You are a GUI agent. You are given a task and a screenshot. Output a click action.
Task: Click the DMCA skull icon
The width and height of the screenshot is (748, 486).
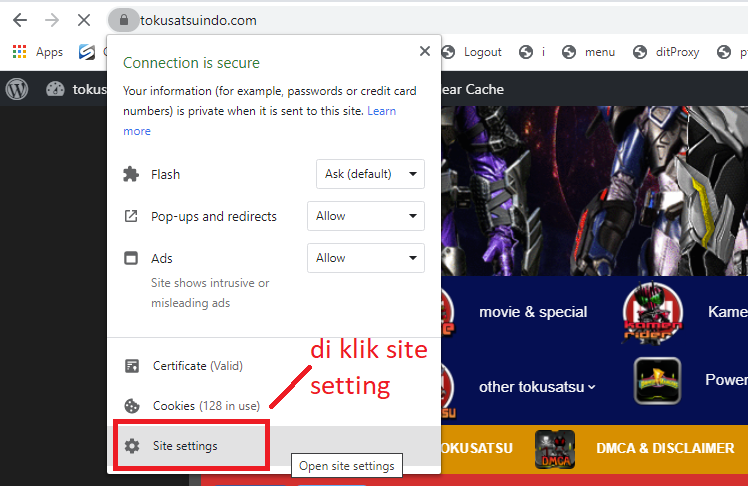coord(554,449)
